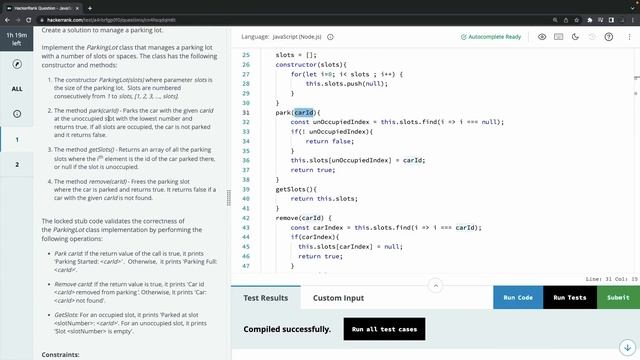
Task: Click 'return this.slots;' on line 40
Action: click(x=324, y=199)
